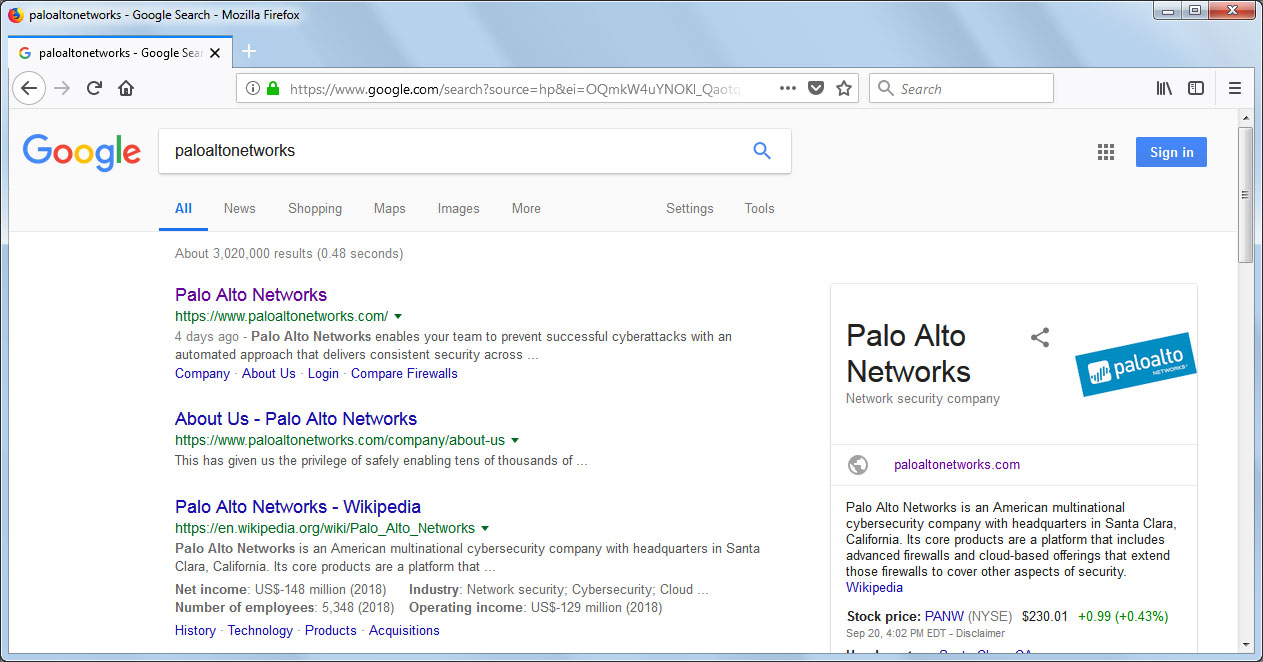
Task: Click the Login sitelink
Action: 323,373
